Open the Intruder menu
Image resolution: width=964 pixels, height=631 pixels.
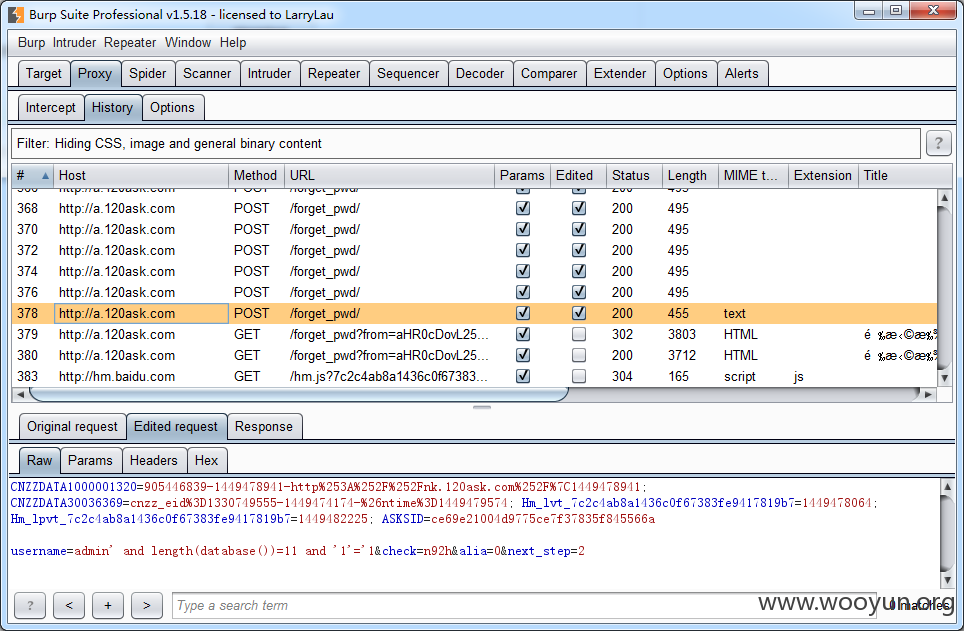pos(74,42)
